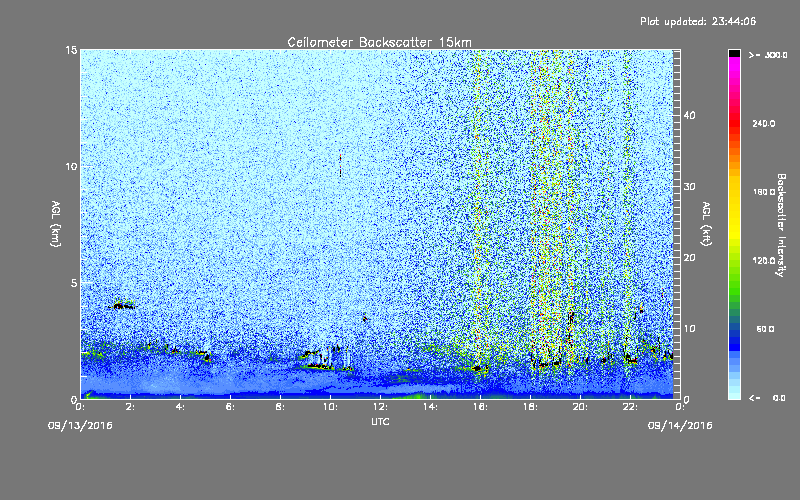This screenshot has height=500, width=800.
Task: Click the 'Backscatter Intensity' colorbar label
Action: click(781, 225)
